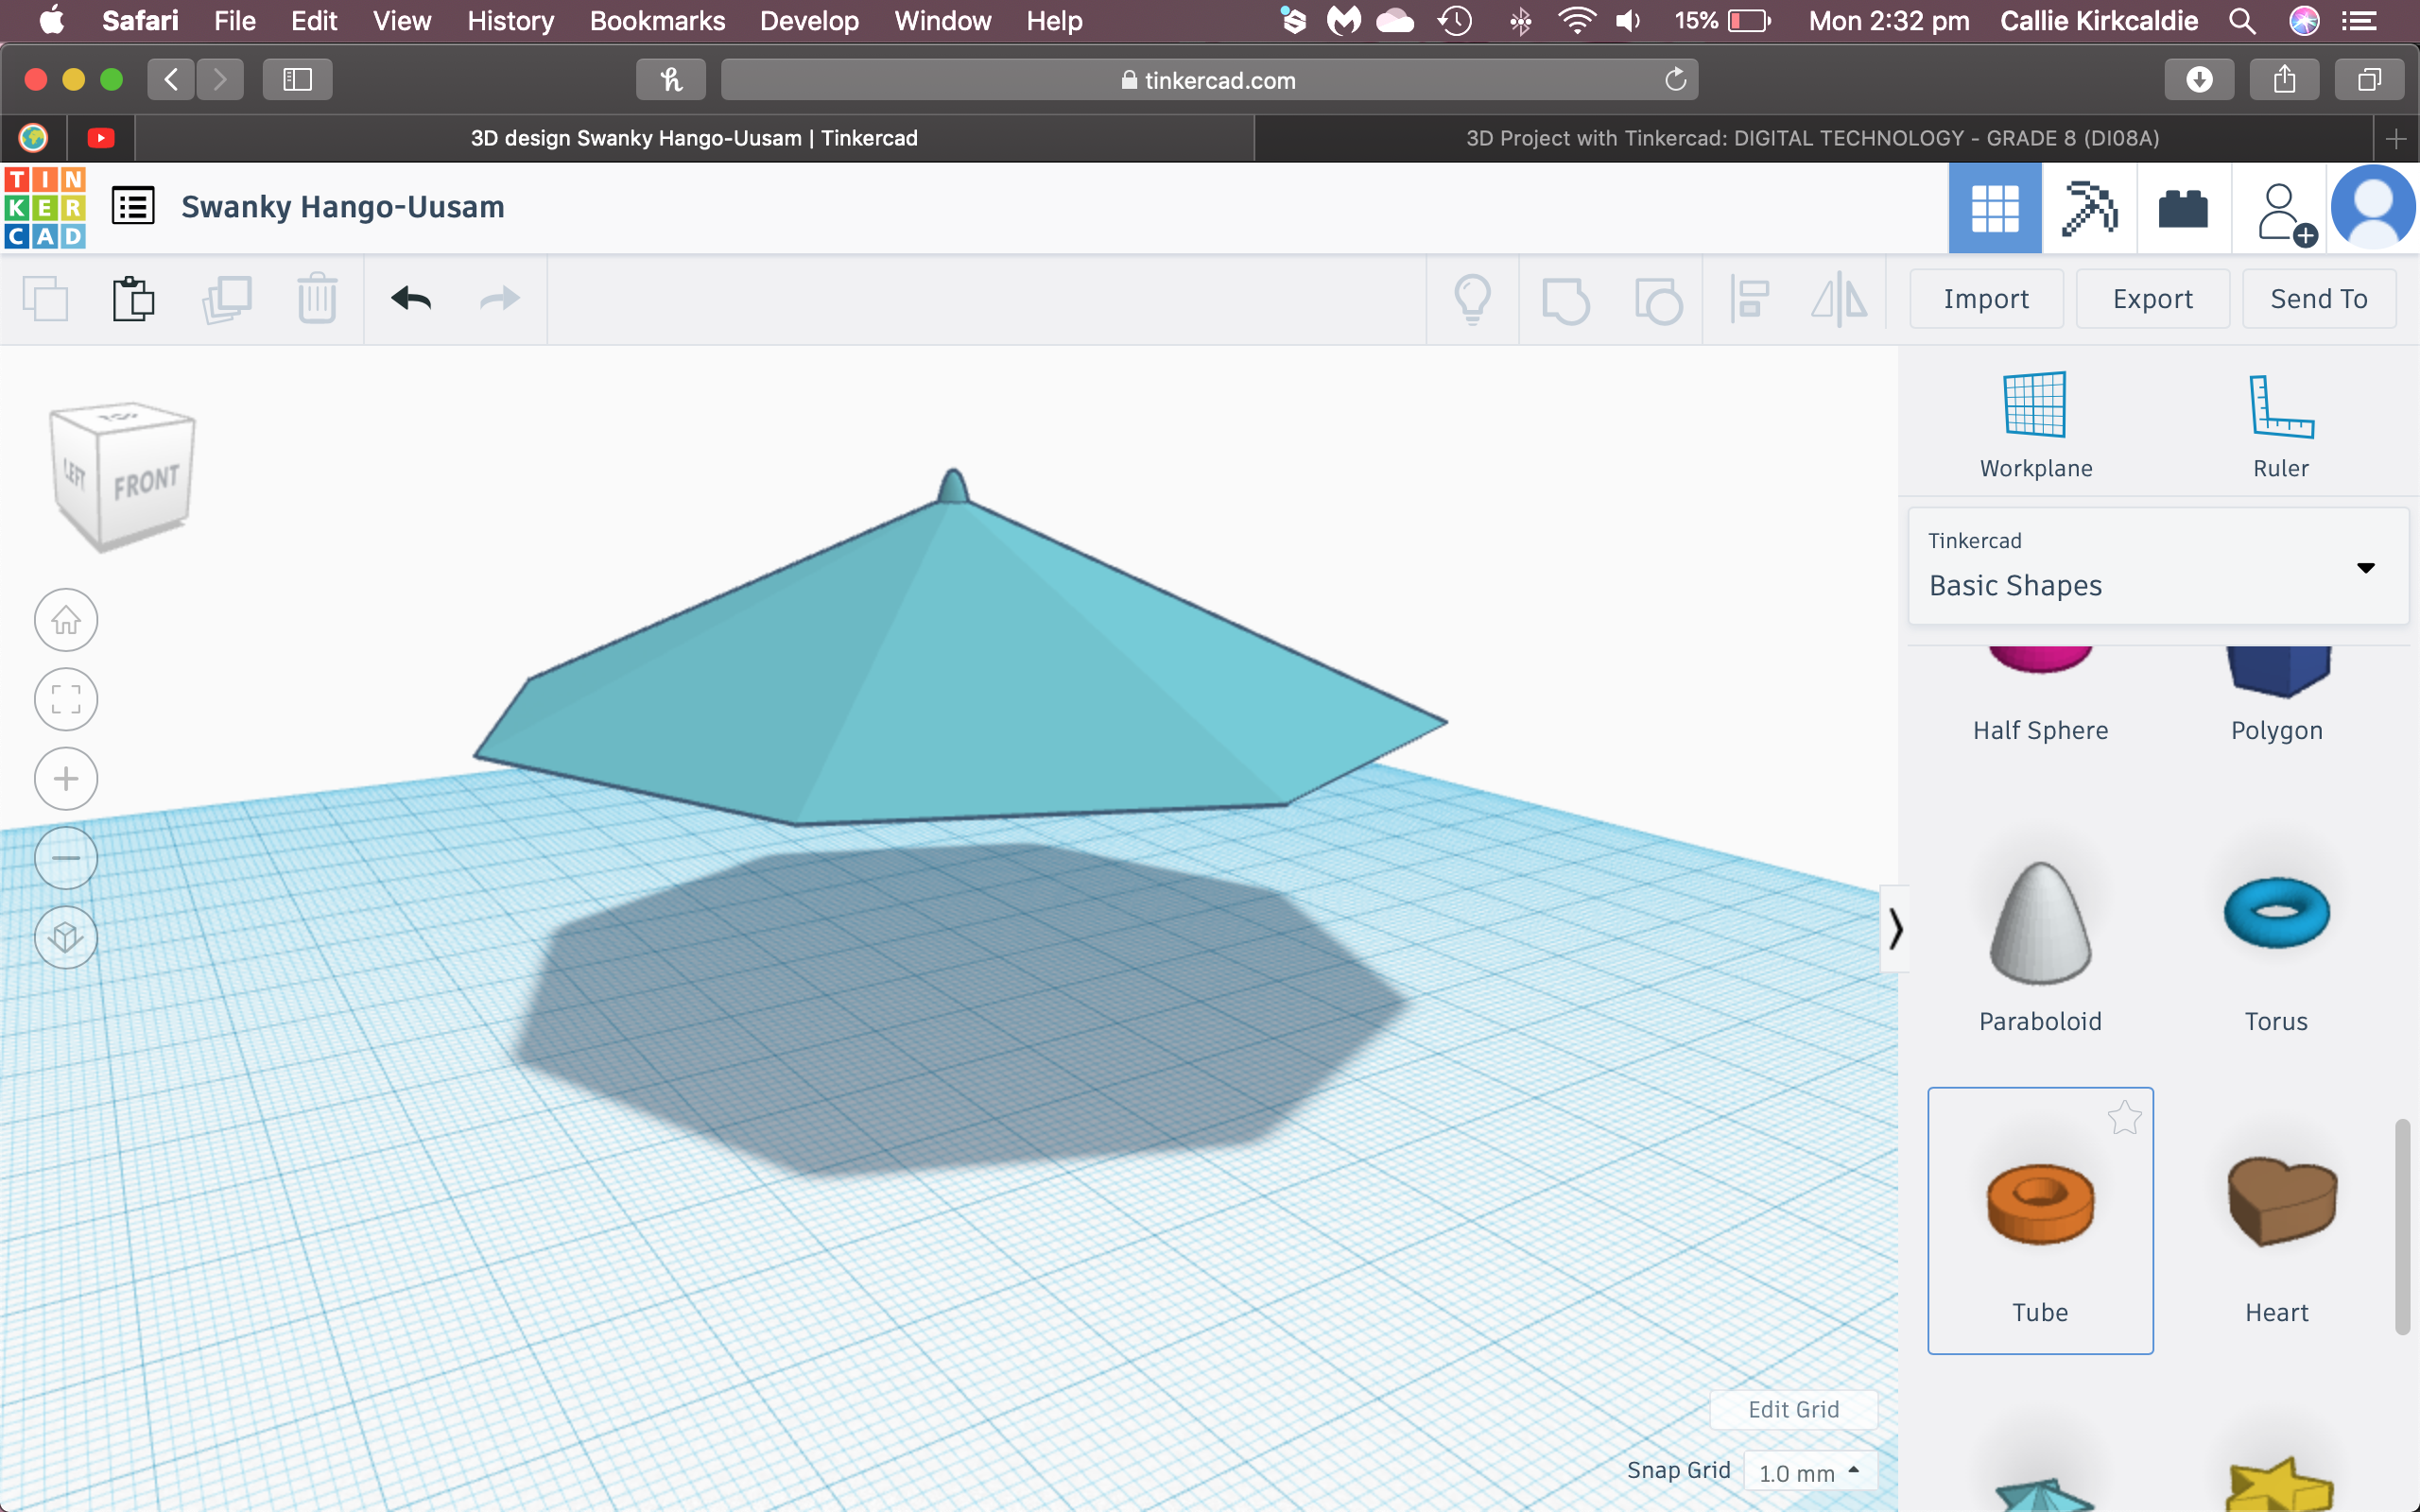Screen dimensions: 2420x1512
Task: Adjust the Snap Grid value
Action: pos(1806,1470)
